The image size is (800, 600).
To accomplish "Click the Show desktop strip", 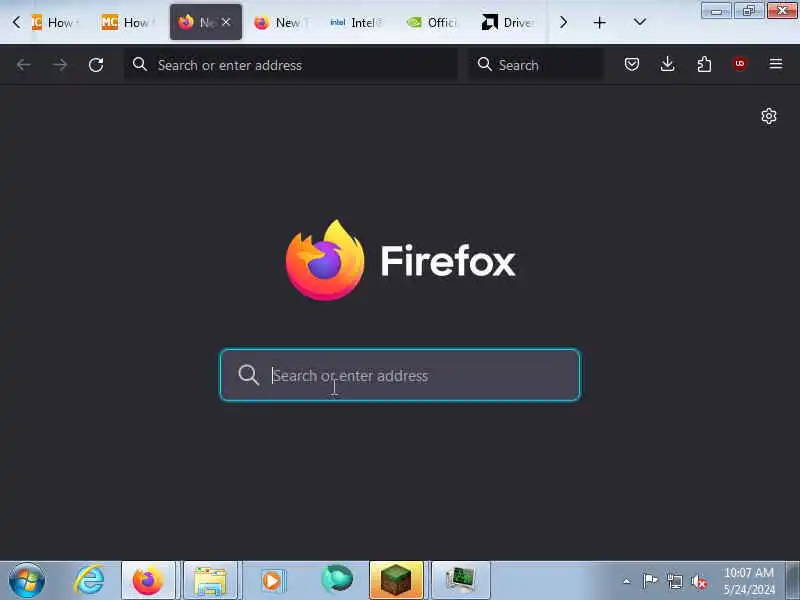I will 793,581.
